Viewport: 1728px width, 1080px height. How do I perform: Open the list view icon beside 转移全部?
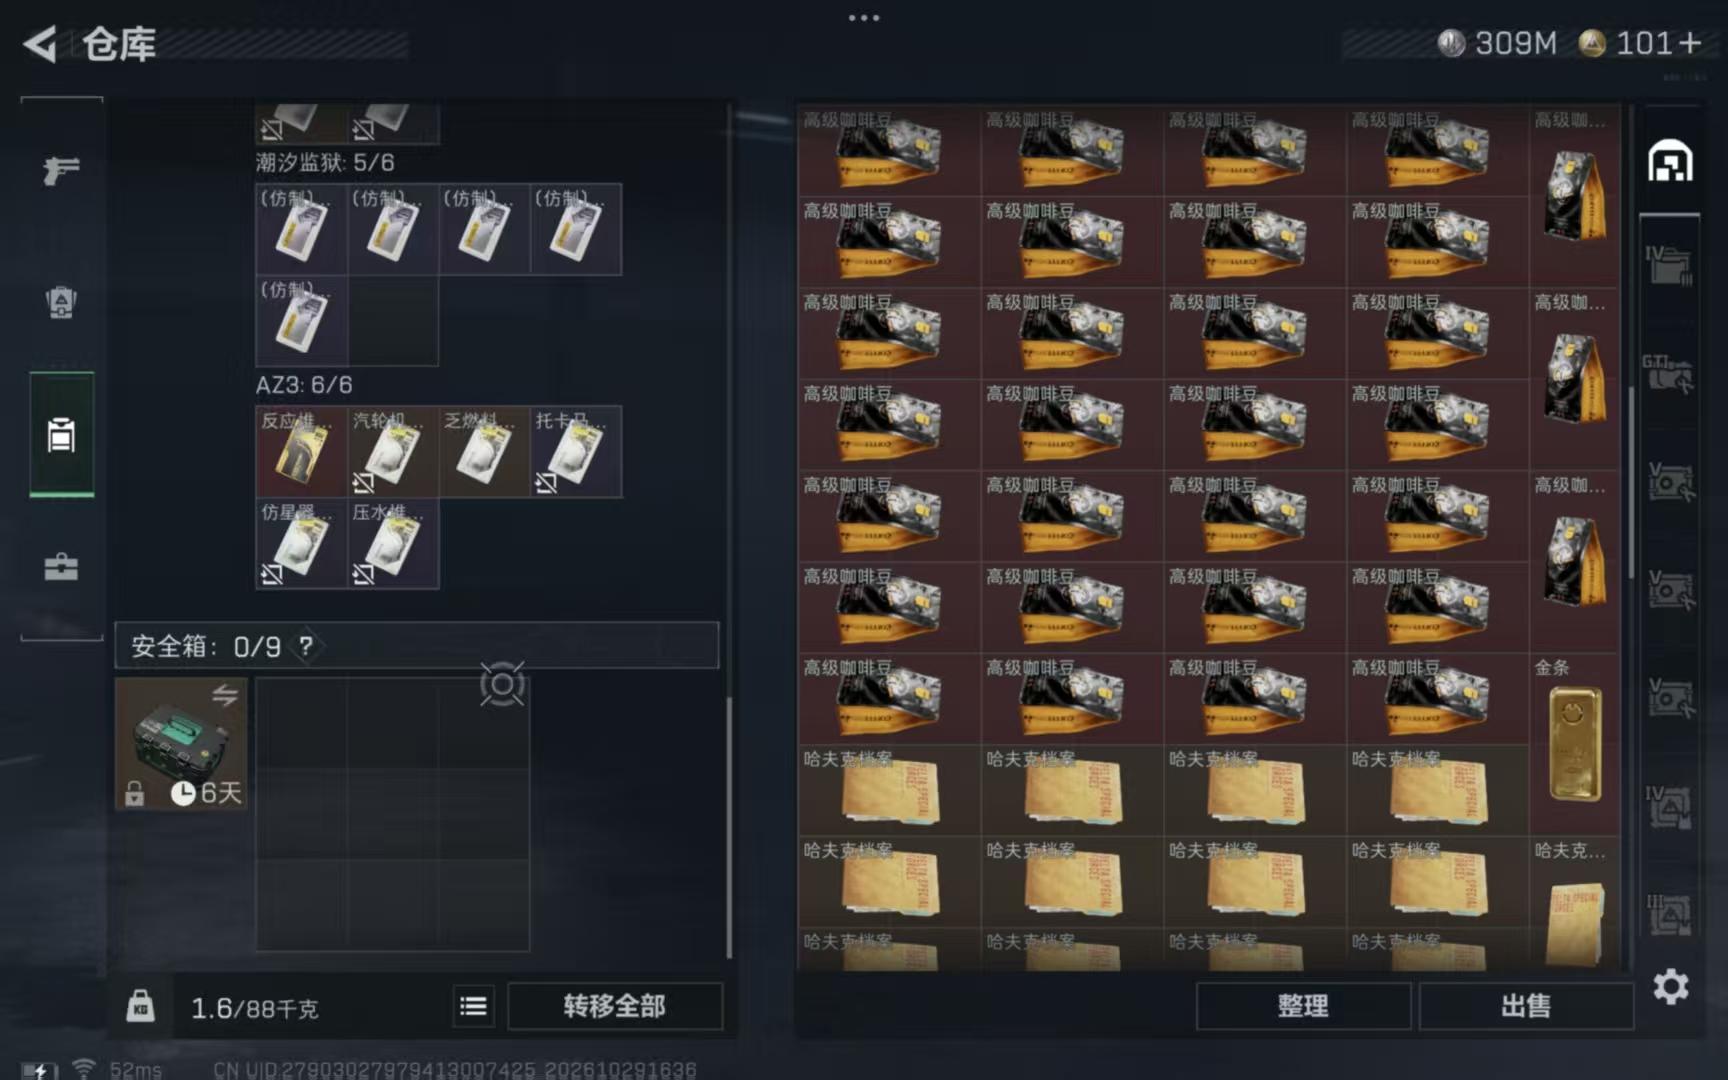(x=473, y=1006)
